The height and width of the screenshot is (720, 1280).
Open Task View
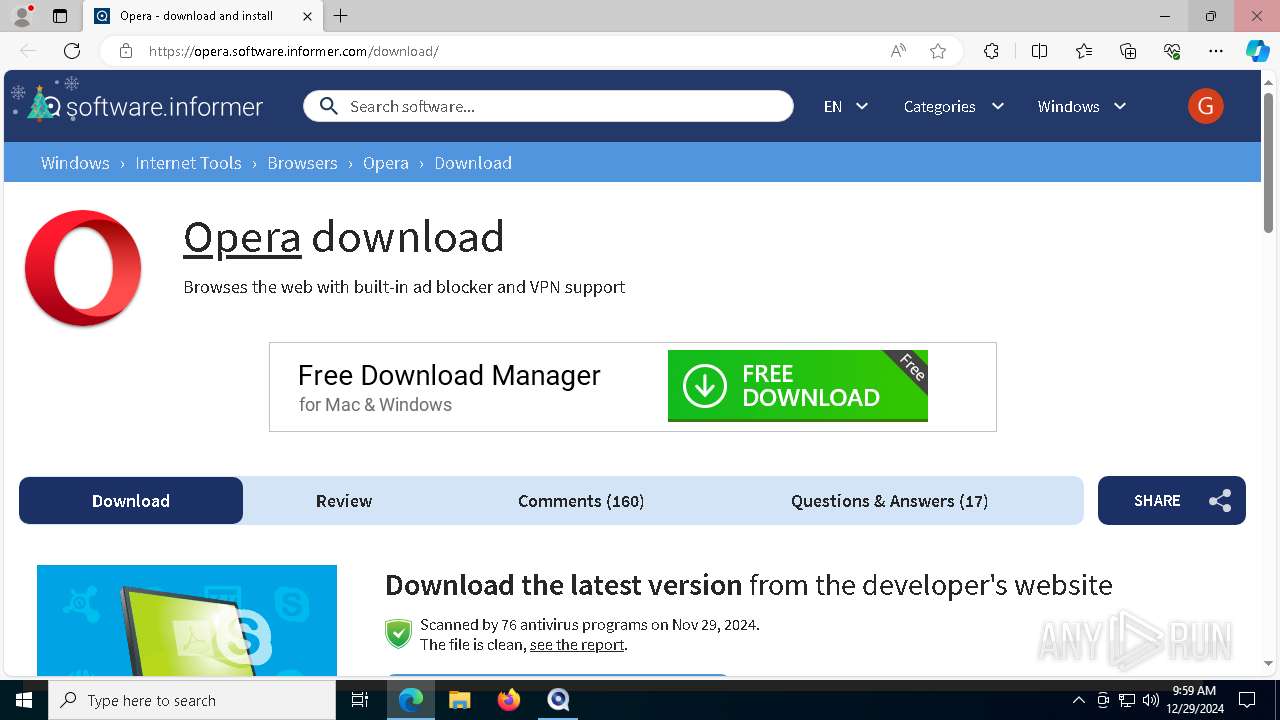point(360,700)
